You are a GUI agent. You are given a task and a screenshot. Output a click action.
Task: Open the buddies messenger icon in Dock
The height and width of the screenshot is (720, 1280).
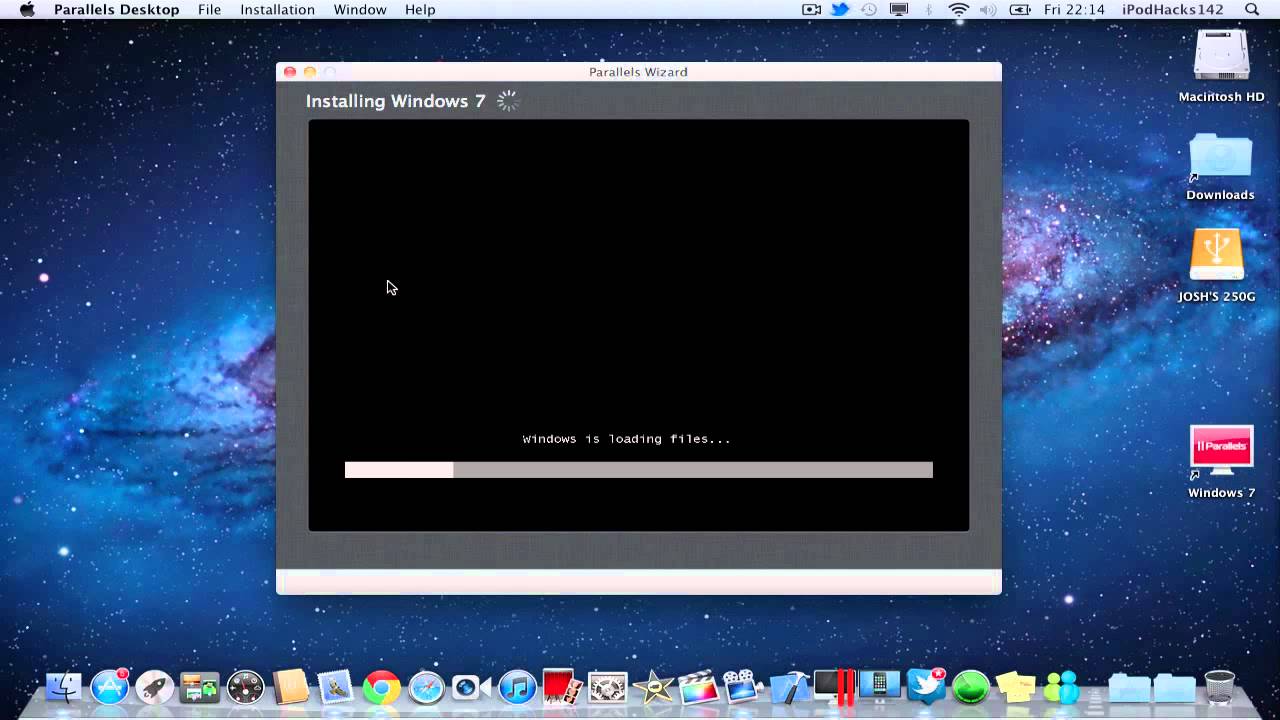point(1061,686)
